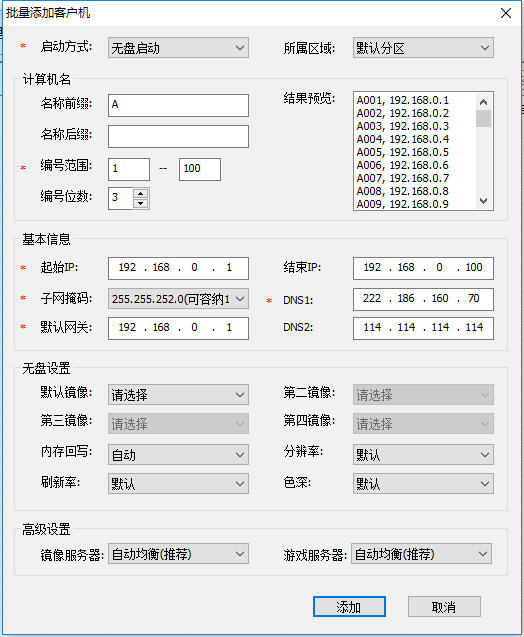Open the 内存回写 dropdown
This screenshot has height=637, width=524.
click(x=178, y=454)
